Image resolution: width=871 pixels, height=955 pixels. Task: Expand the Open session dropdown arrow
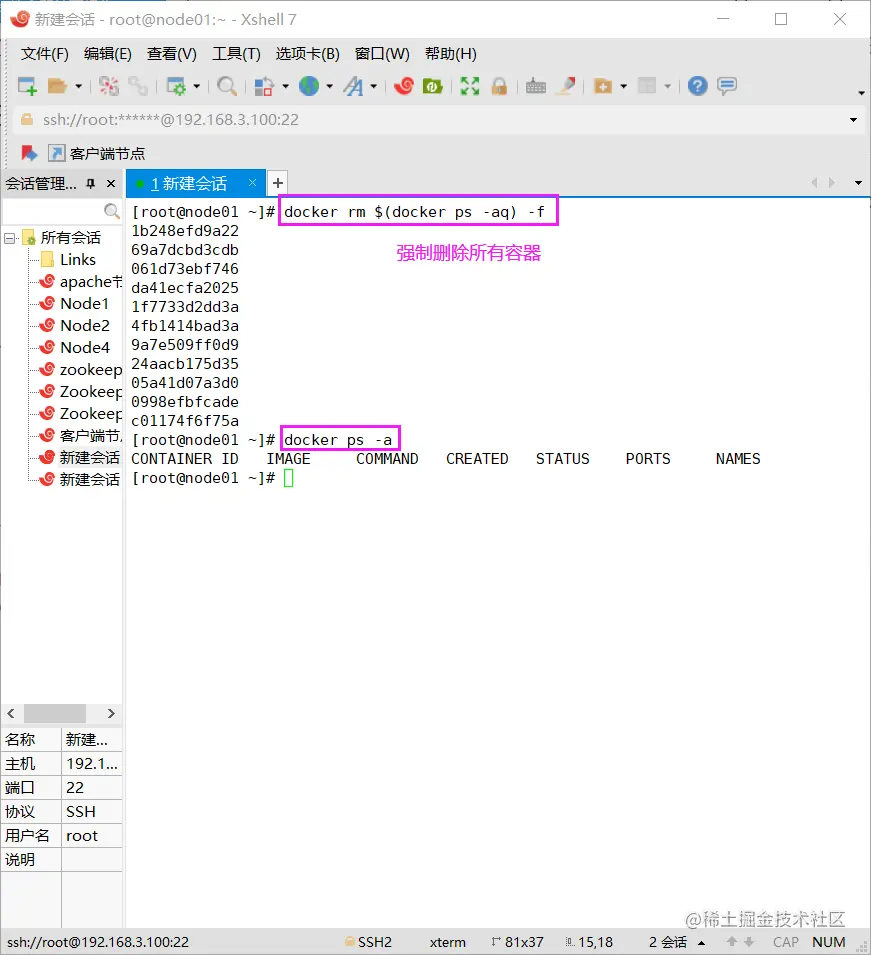[79, 86]
